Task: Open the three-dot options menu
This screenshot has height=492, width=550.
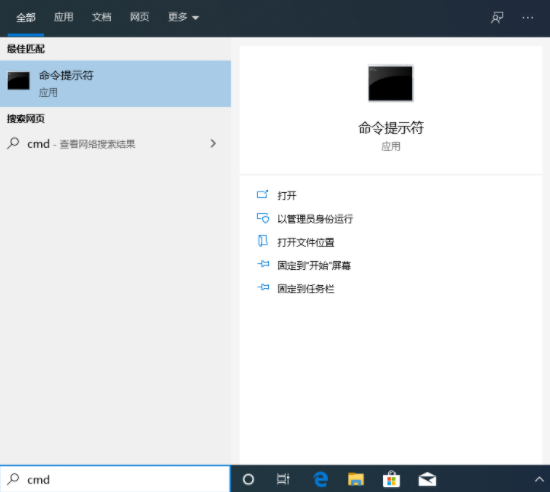Action: pyautogui.click(x=528, y=18)
